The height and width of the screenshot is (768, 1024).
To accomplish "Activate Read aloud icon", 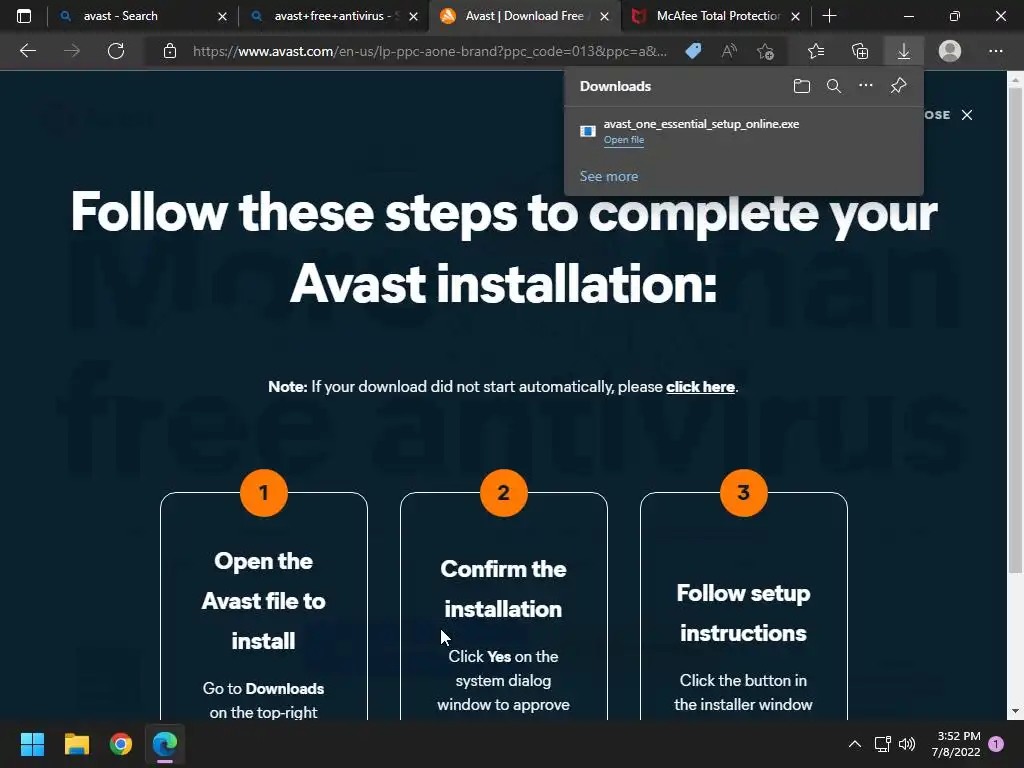I will (x=729, y=51).
